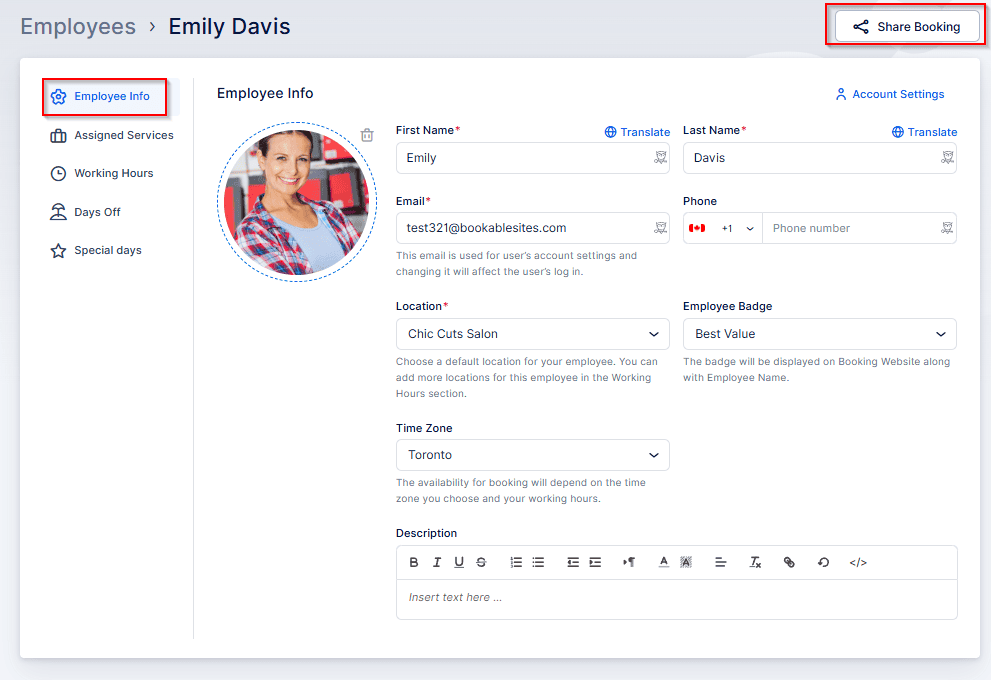This screenshot has height=680, width=991.
Task: Open the Employee Info tab
Action: pos(111,97)
